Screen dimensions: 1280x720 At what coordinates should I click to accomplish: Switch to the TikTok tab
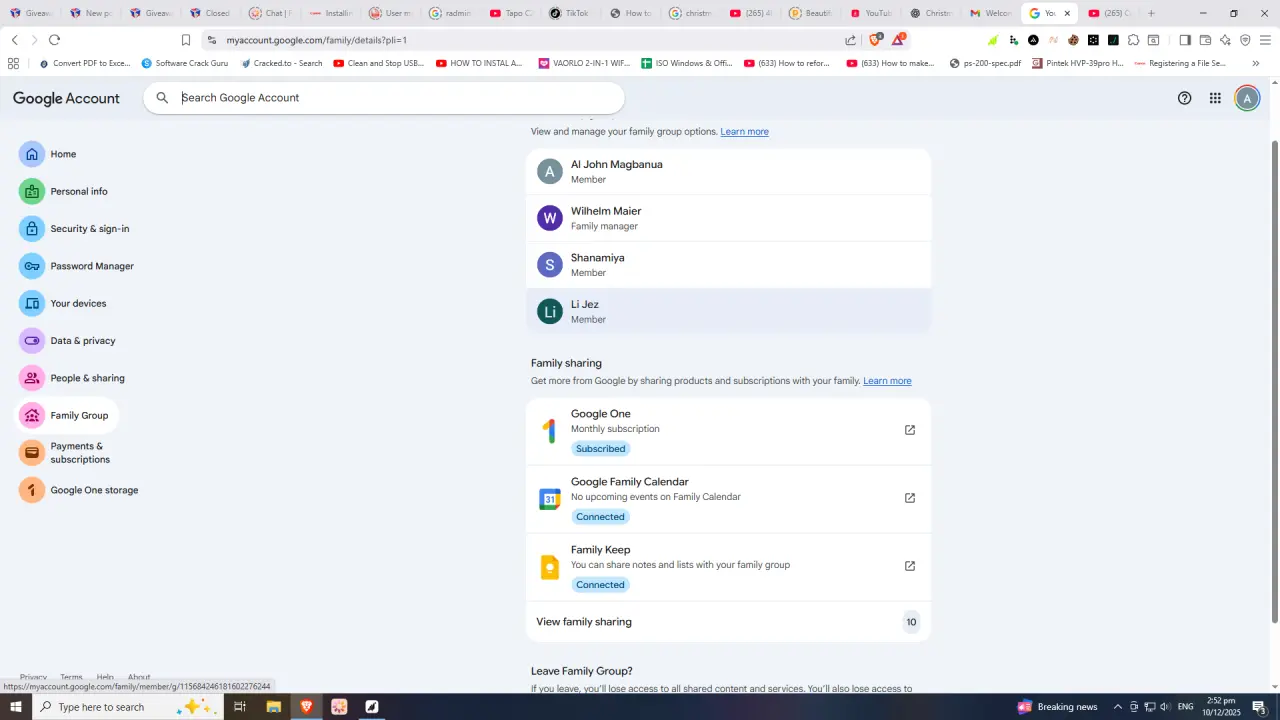[569, 13]
